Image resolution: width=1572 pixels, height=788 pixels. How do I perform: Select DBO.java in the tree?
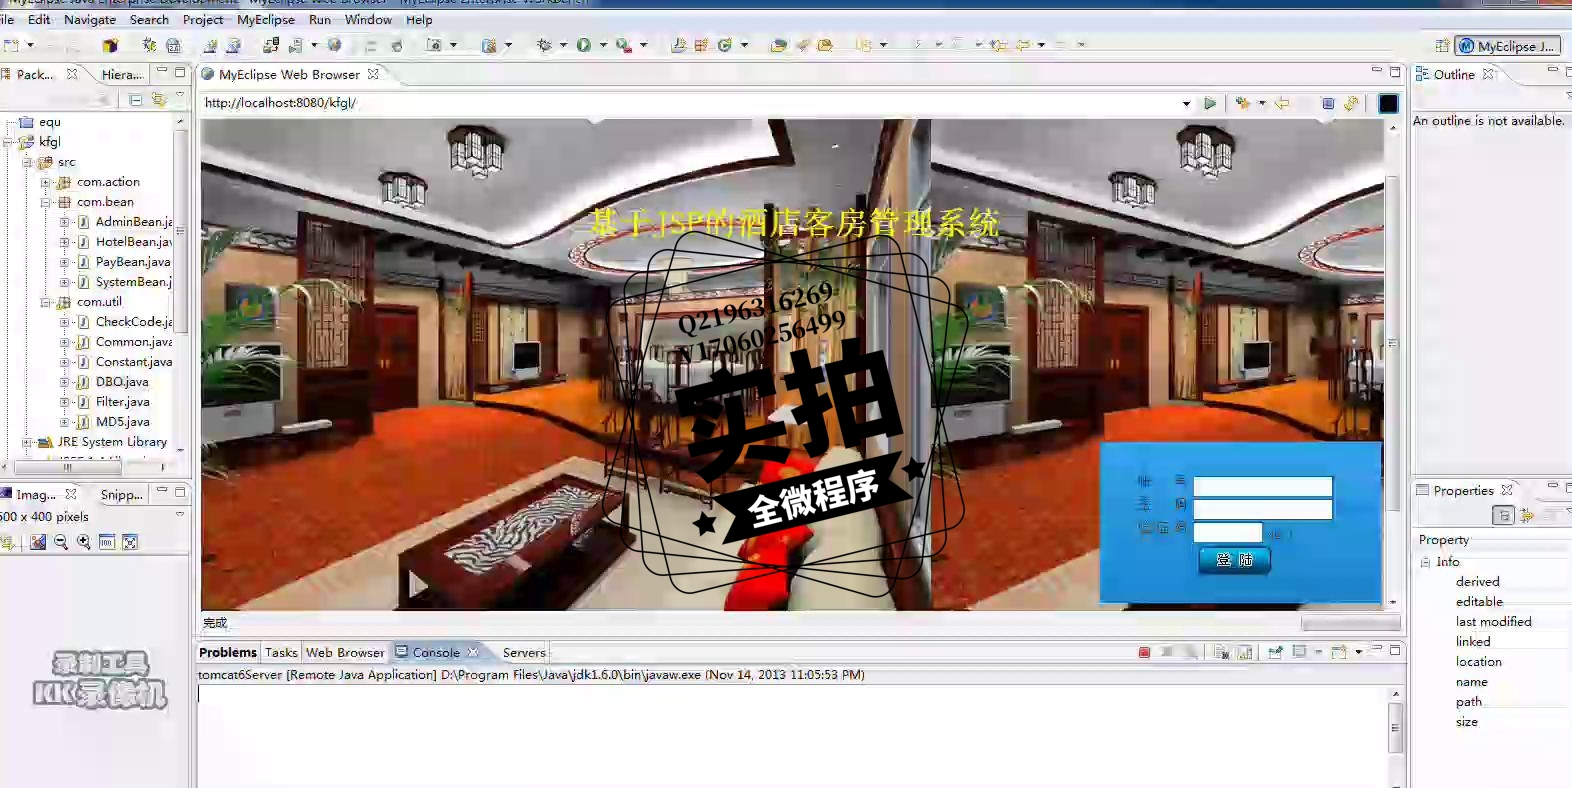click(121, 382)
